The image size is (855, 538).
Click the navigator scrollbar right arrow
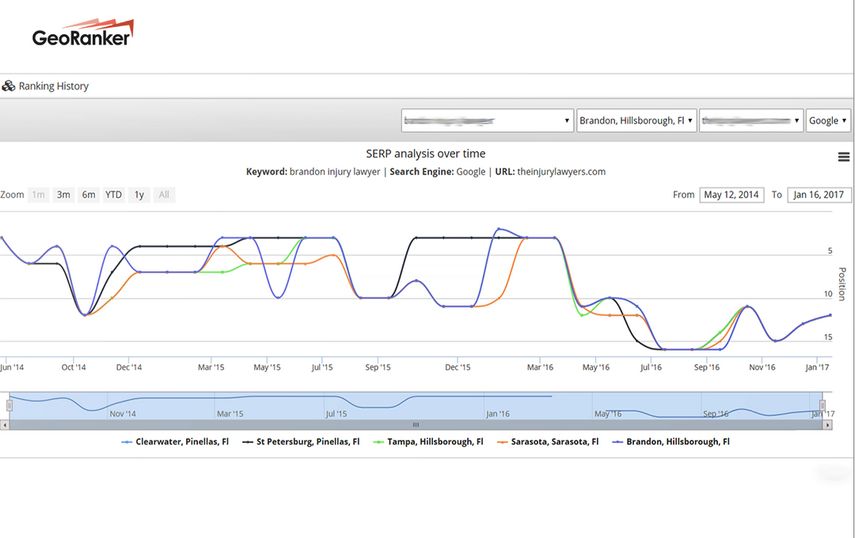(827, 425)
